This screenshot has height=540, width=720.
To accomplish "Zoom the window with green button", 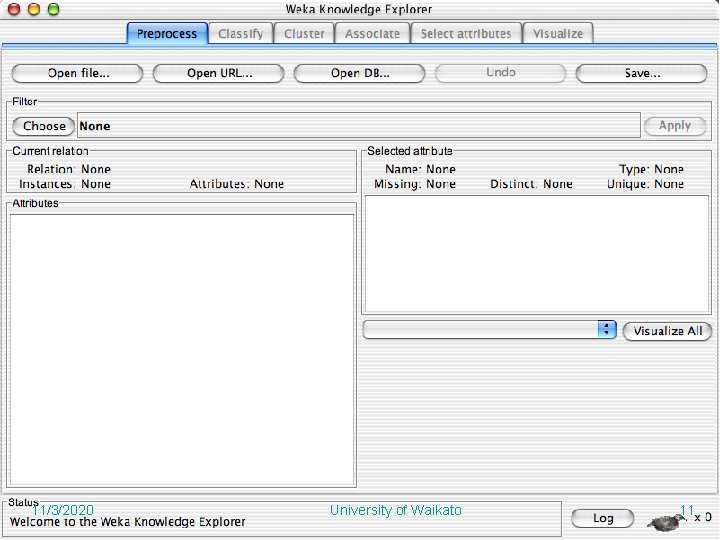I will point(54,9).
